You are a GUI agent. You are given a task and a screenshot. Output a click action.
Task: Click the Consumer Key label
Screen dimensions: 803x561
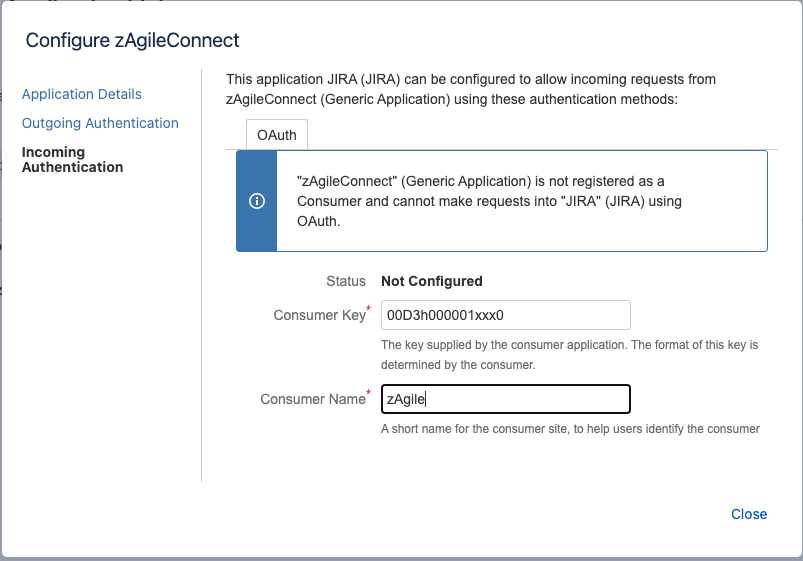(318, 315)
